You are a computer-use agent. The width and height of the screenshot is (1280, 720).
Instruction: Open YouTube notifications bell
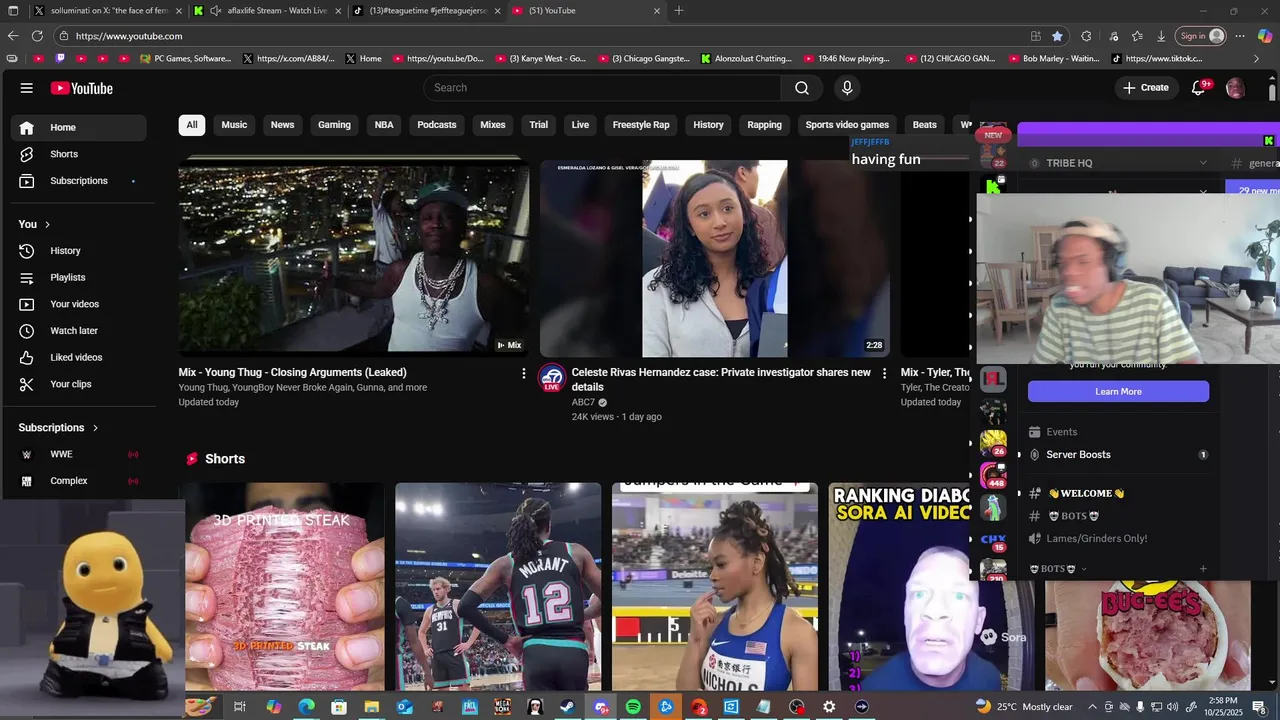[x=1199, y=88]
